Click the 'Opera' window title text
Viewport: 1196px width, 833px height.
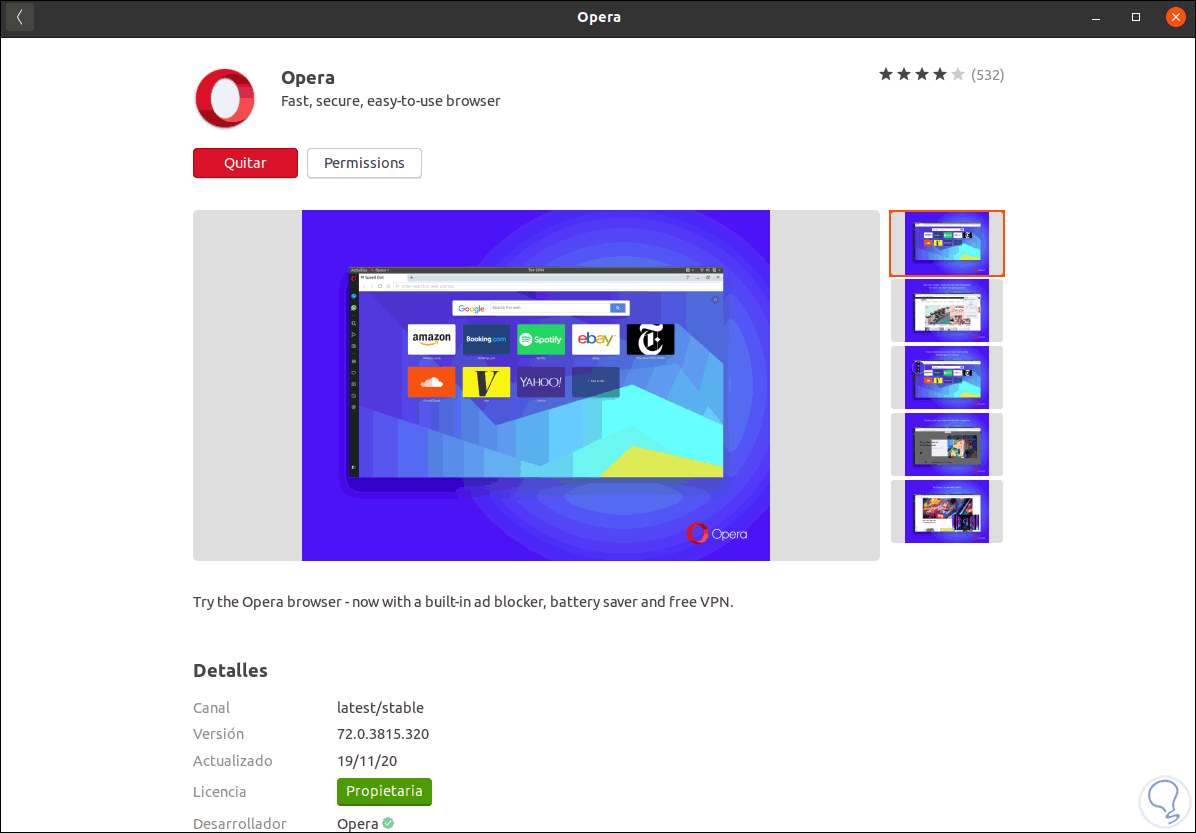(599, 18)
